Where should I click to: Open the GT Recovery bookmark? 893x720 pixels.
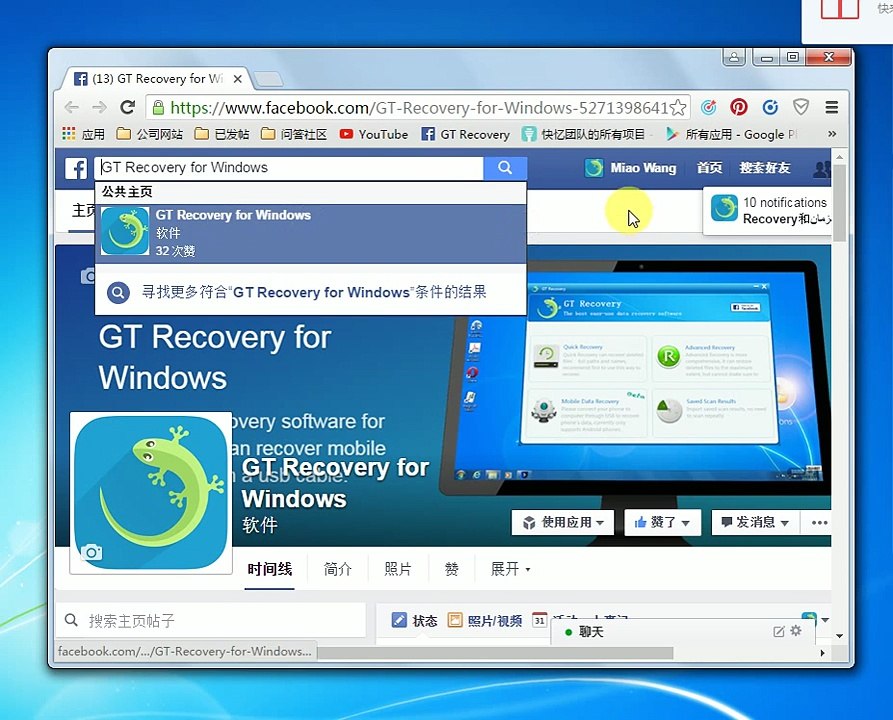[465, 134]
